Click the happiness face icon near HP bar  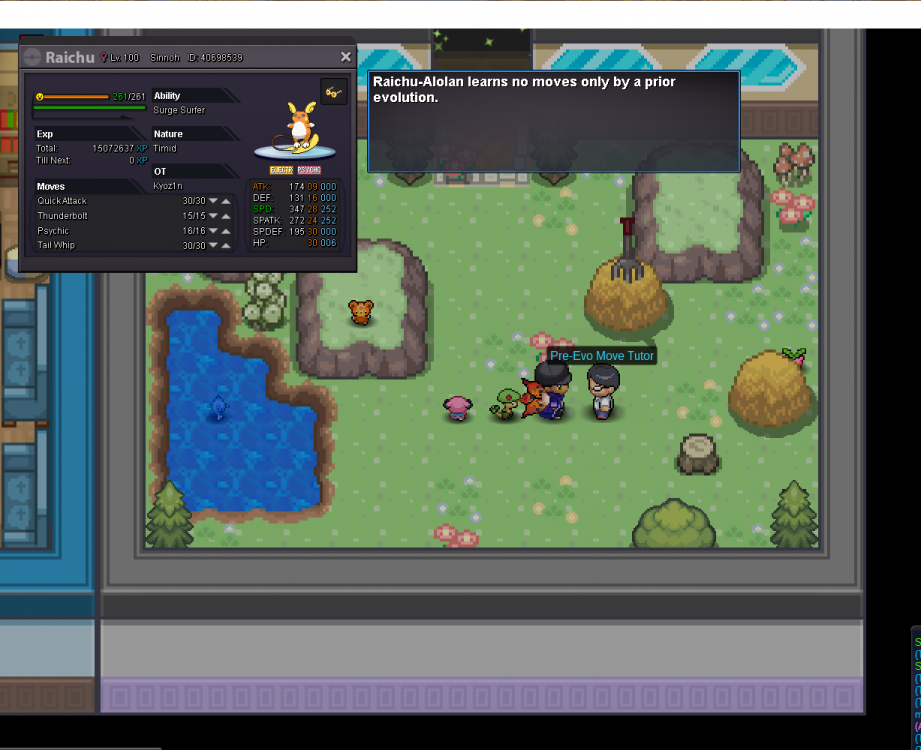[x=39, y=97]
